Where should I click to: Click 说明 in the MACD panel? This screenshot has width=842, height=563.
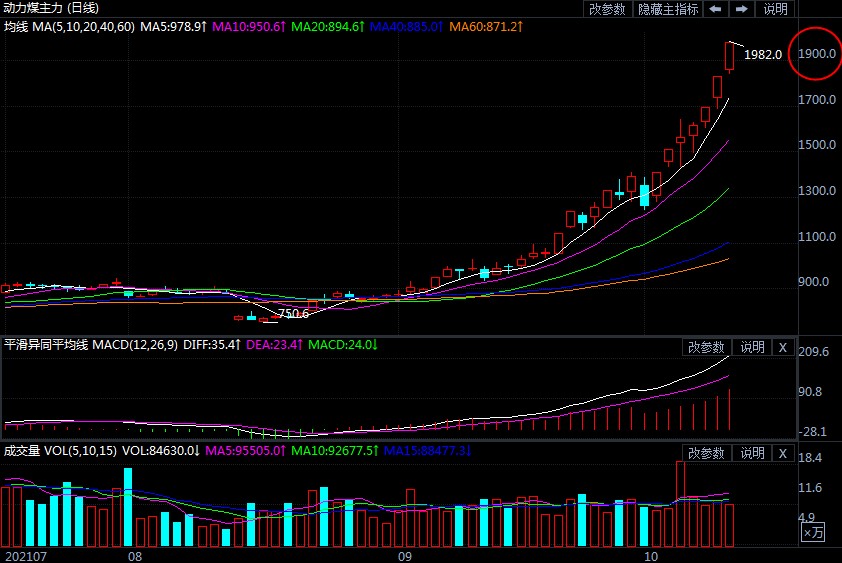[751, 347]
